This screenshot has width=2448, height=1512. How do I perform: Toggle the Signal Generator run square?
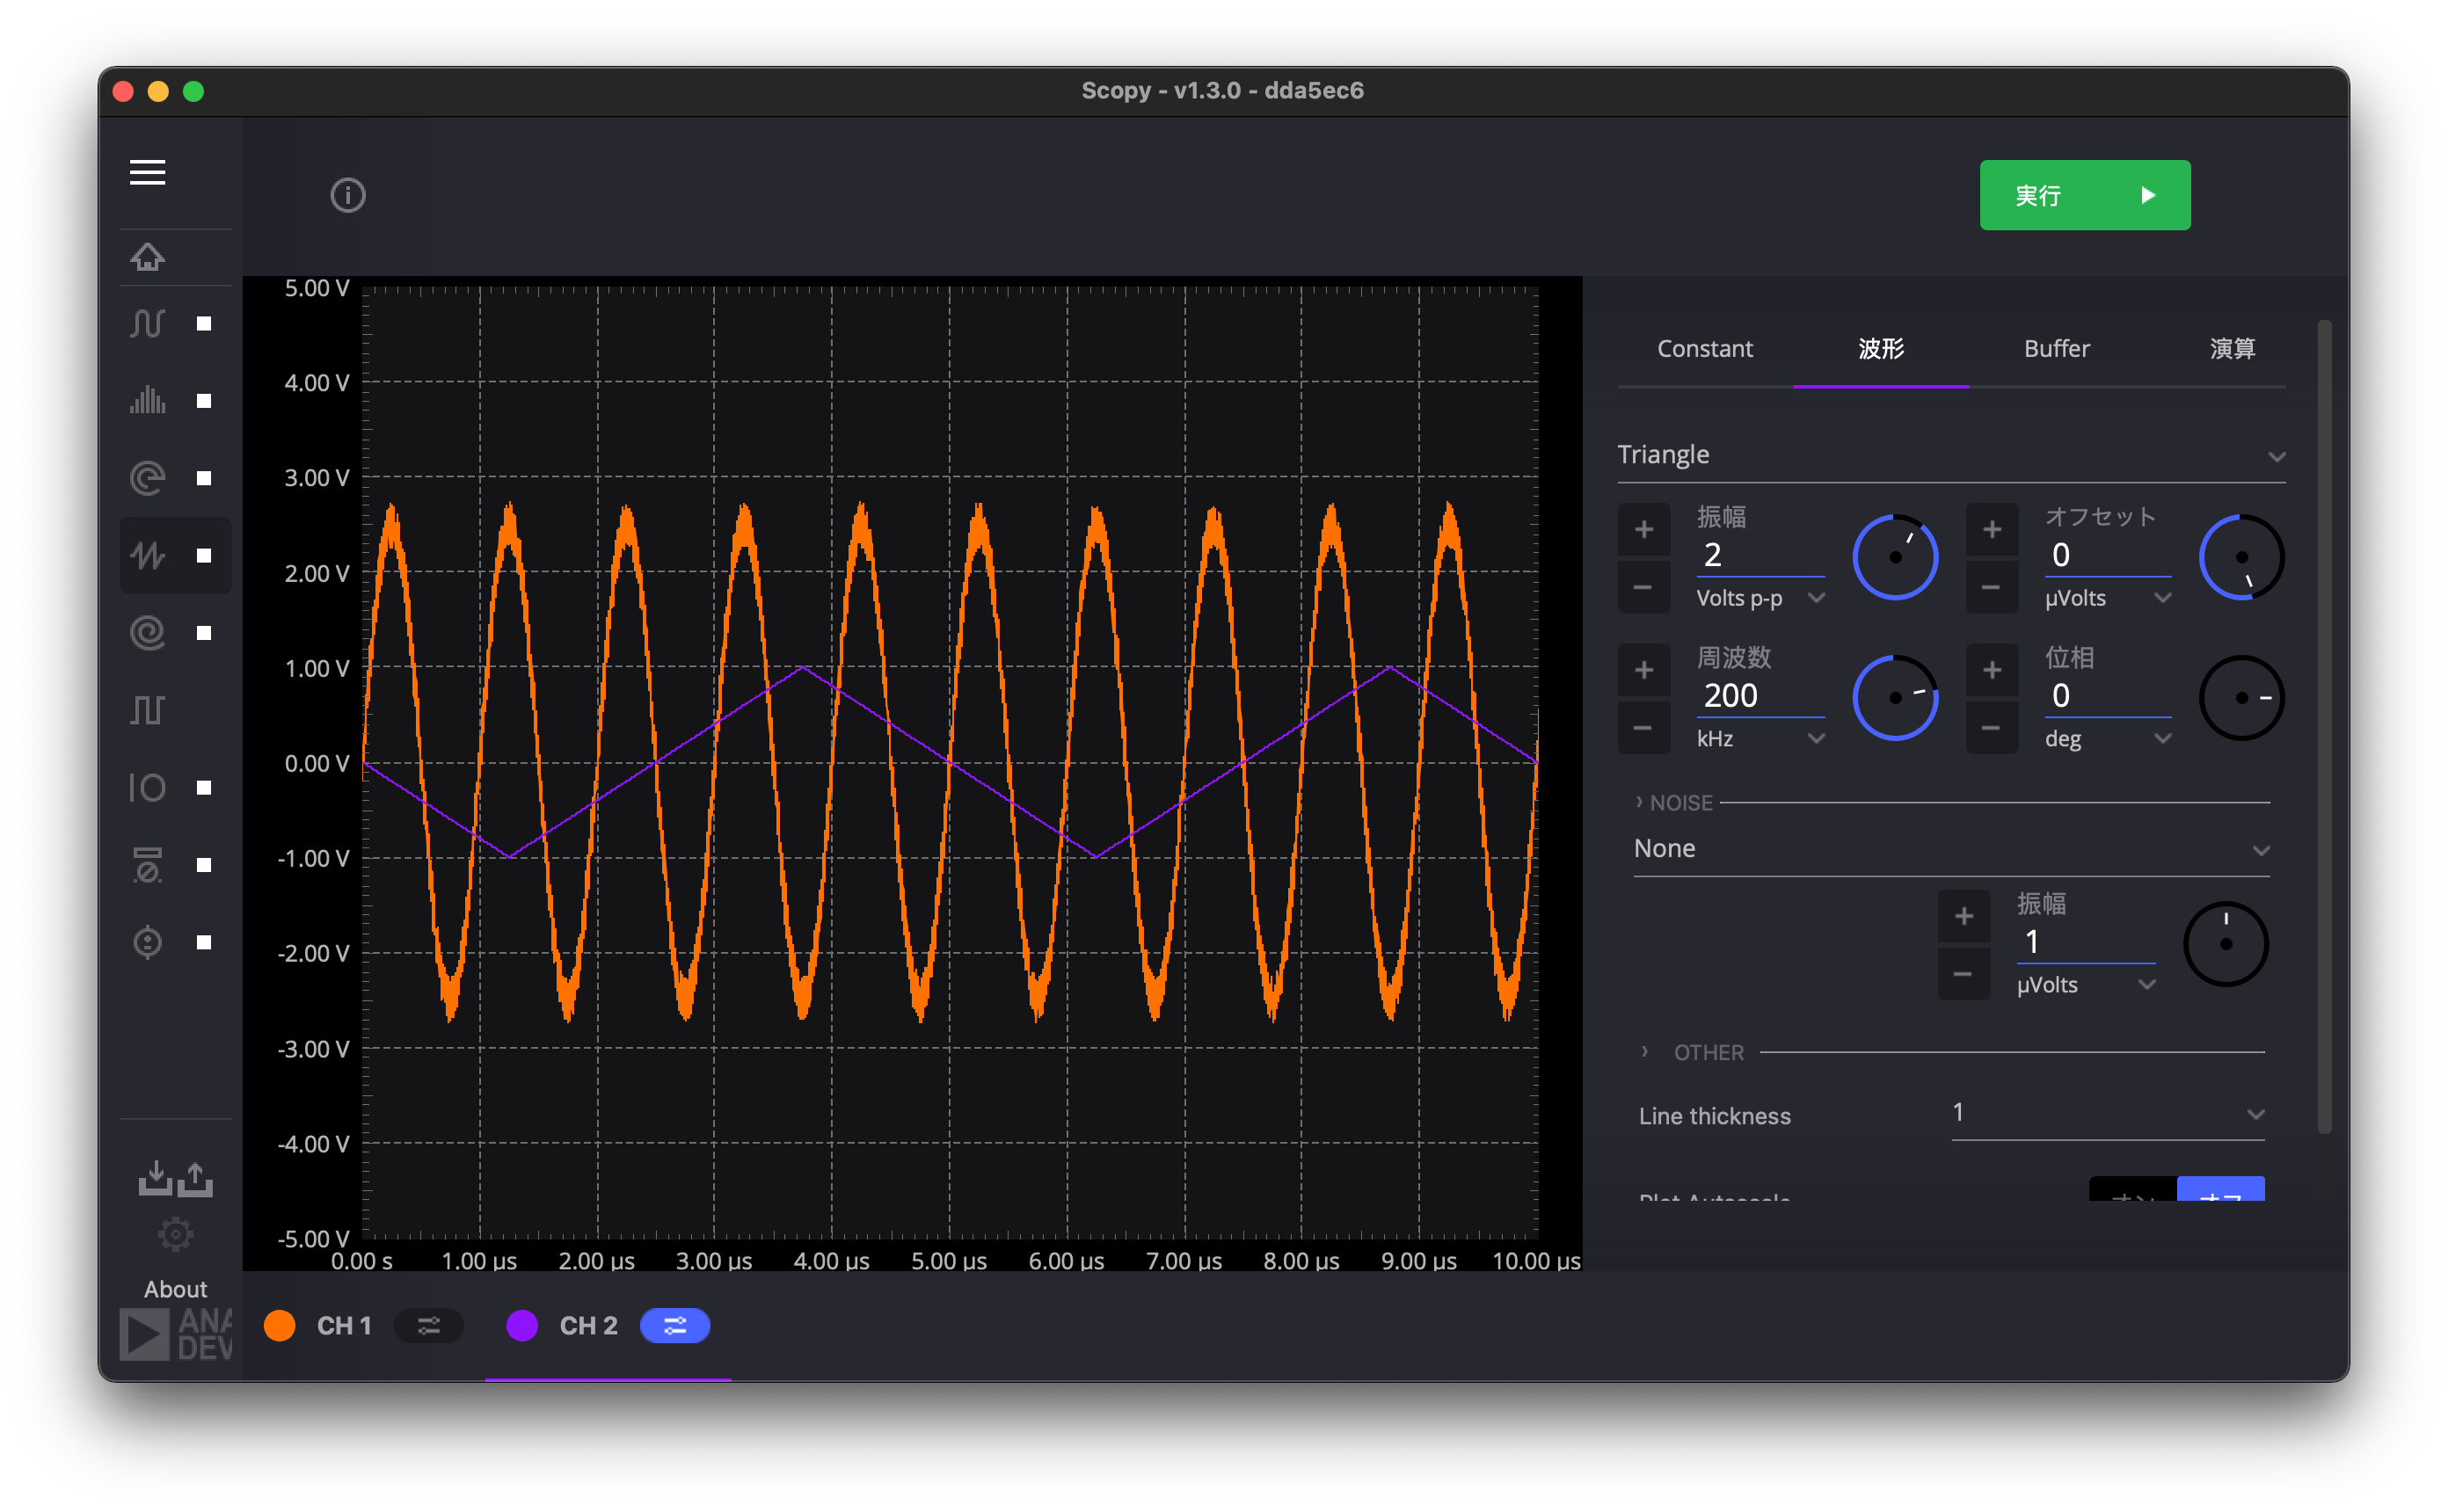pyautogui.click(x=204, y=555)
